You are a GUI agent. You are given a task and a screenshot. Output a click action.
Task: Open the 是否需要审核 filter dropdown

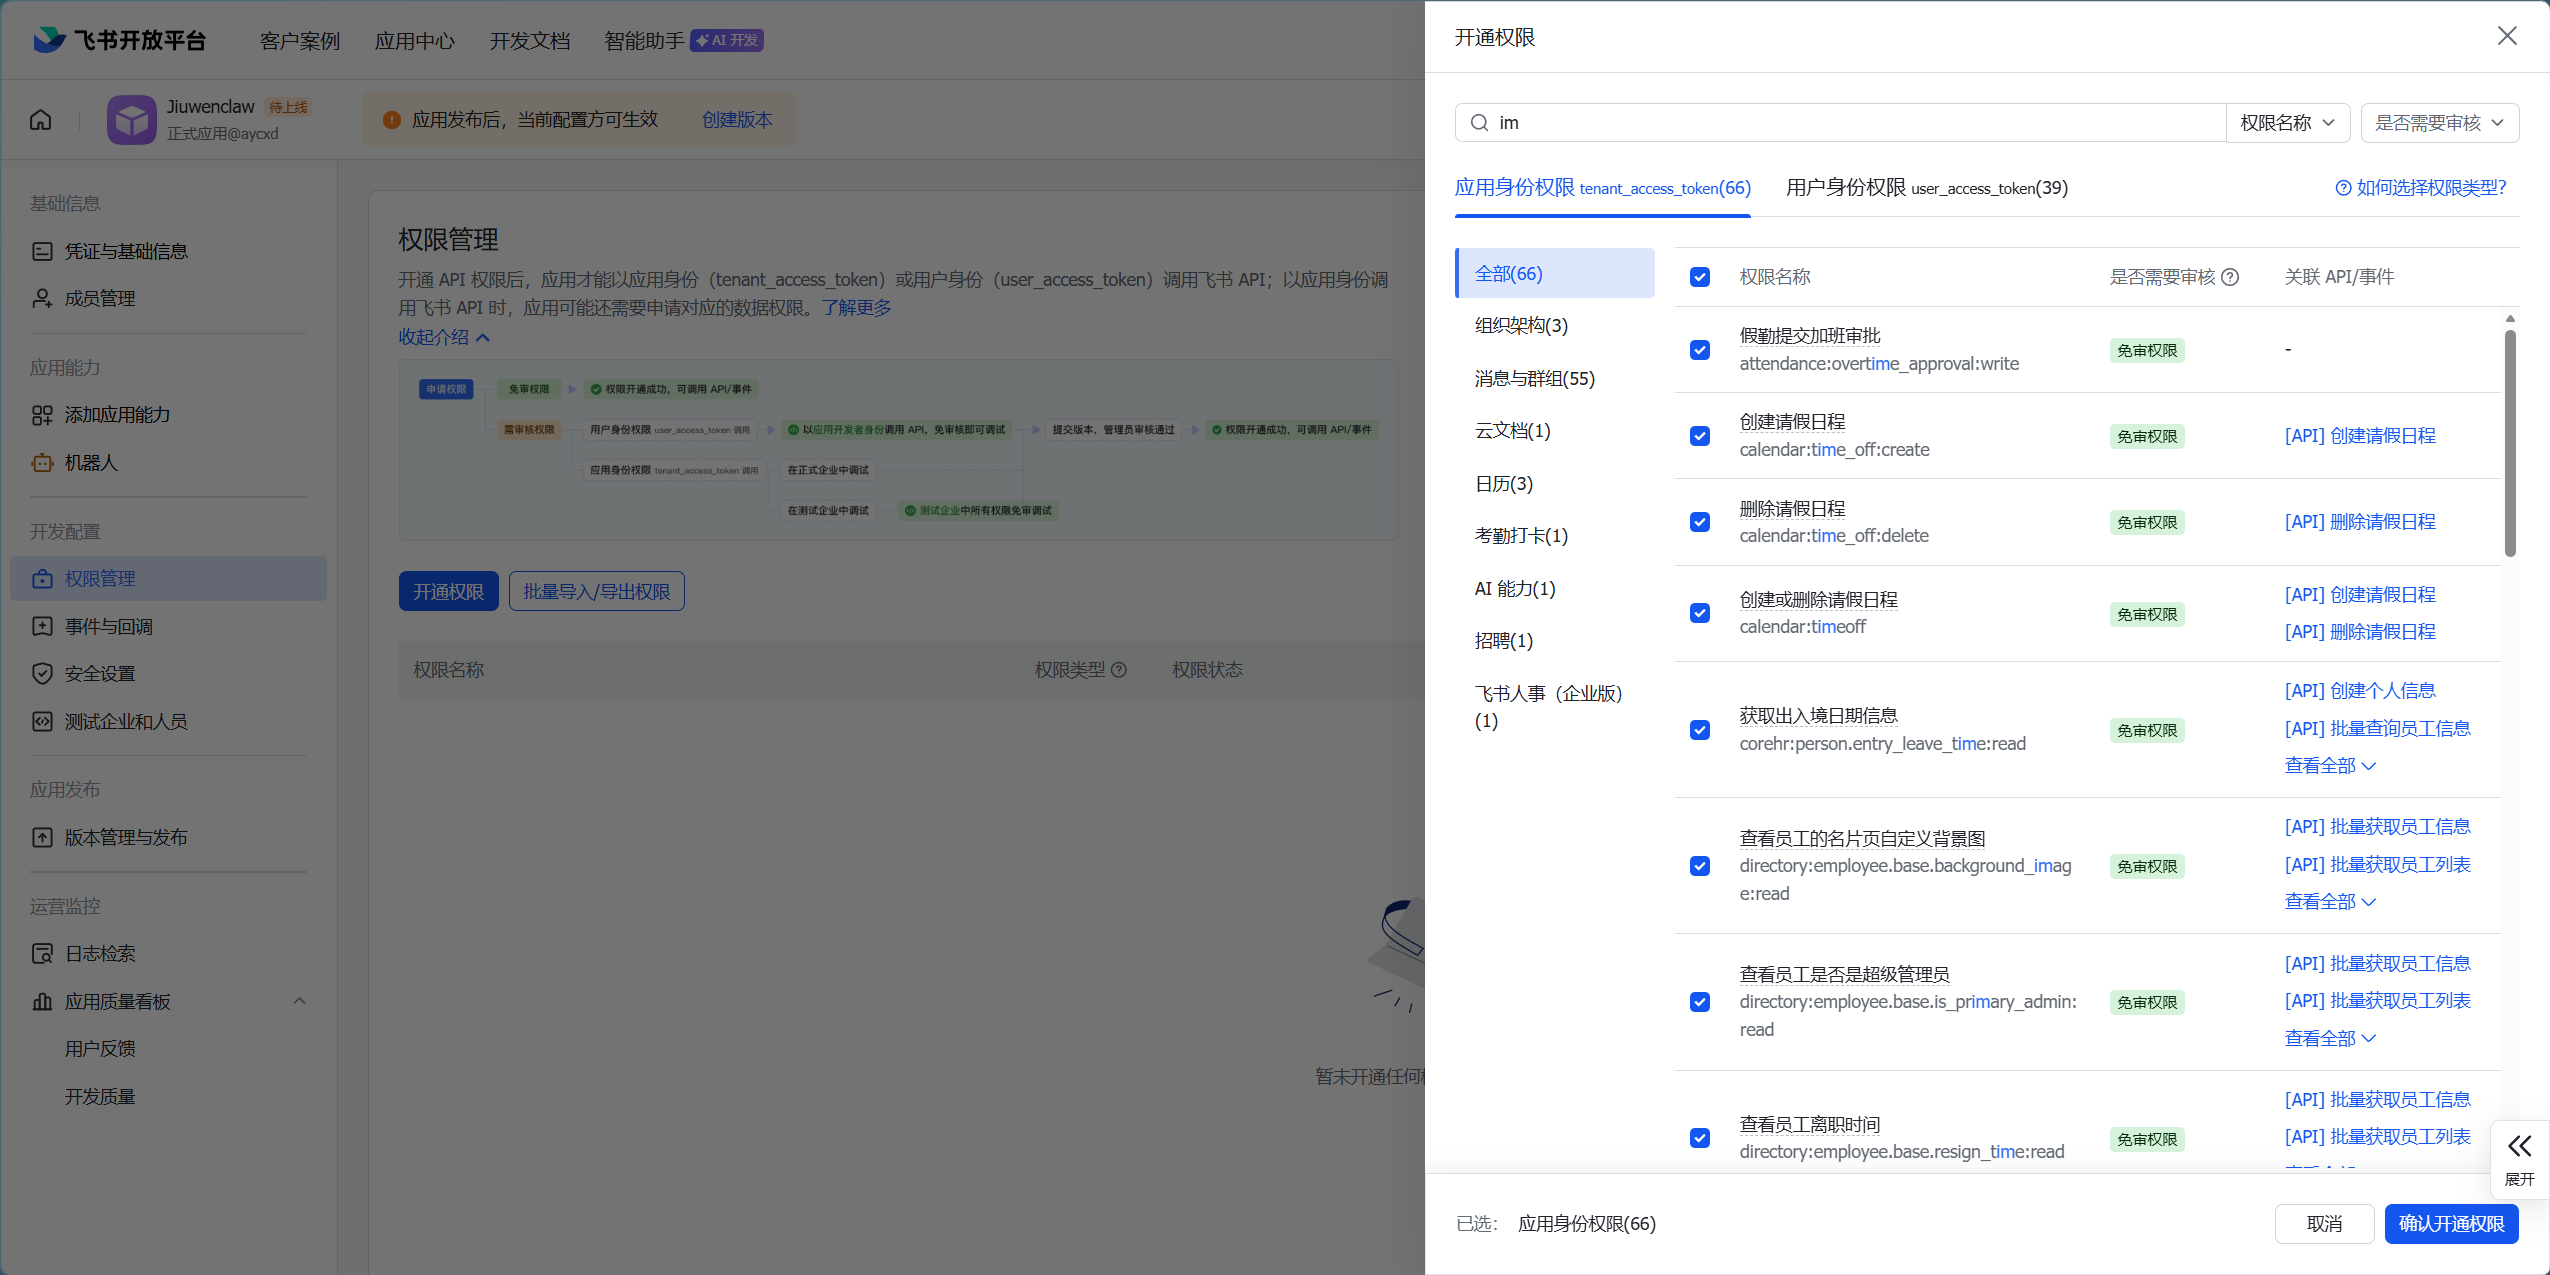click(x=2438, y=123)
